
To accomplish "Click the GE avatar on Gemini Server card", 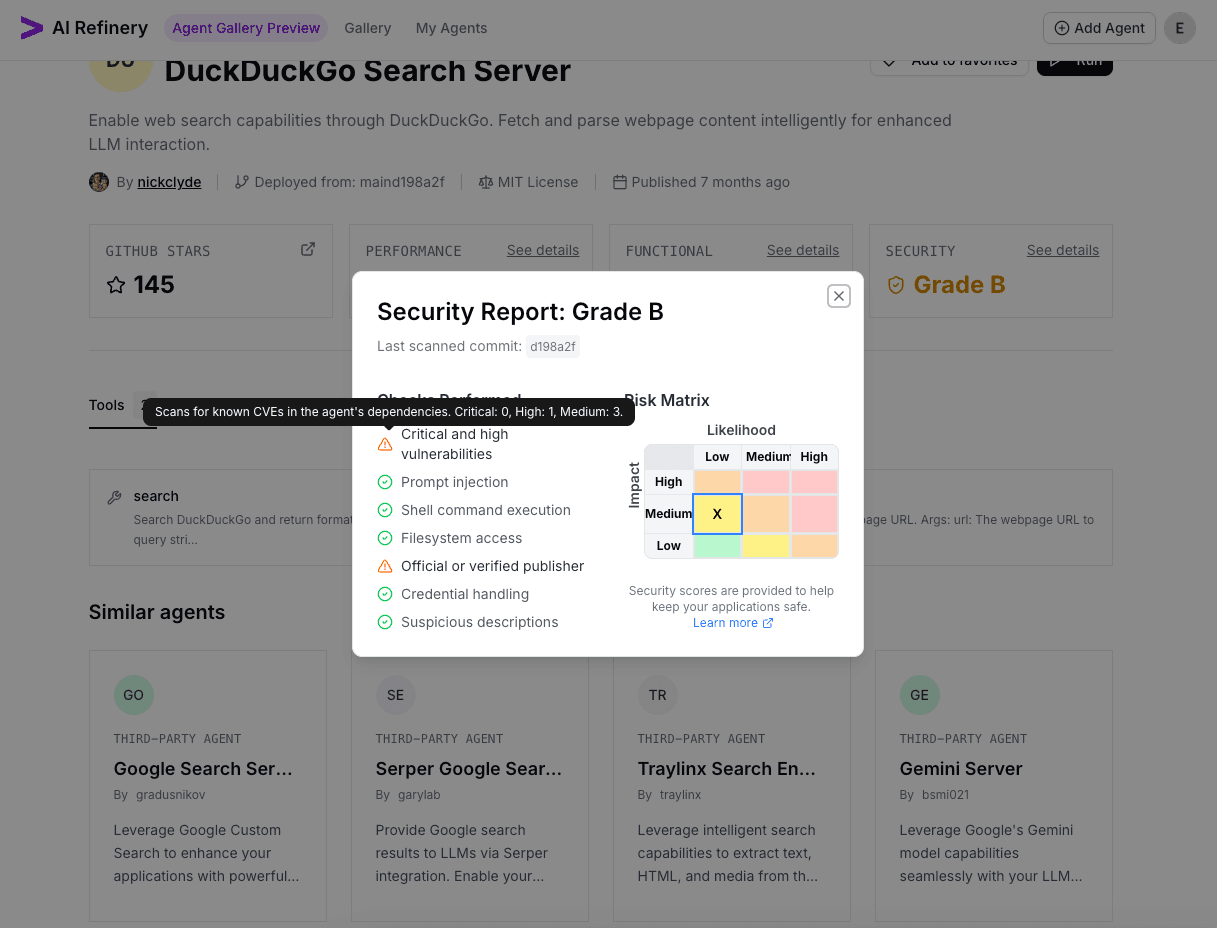I will 919,695.
